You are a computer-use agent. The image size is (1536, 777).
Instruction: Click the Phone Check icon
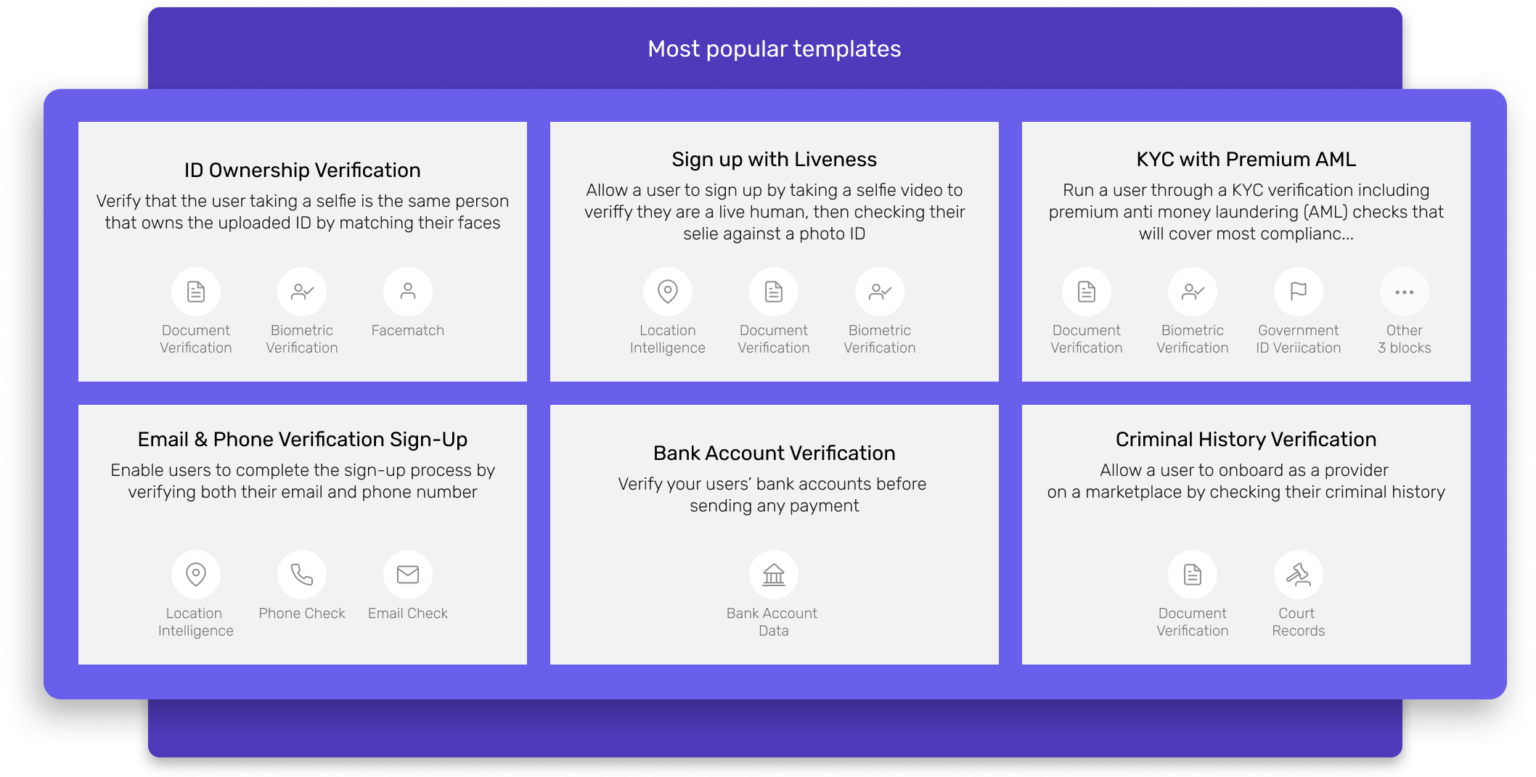[302, 575]
